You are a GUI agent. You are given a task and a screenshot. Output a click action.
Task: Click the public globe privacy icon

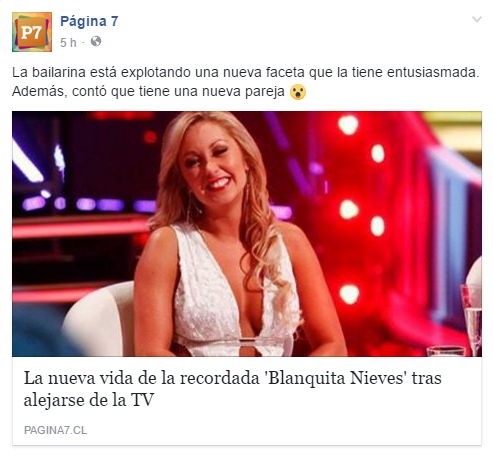pos(96,41)
